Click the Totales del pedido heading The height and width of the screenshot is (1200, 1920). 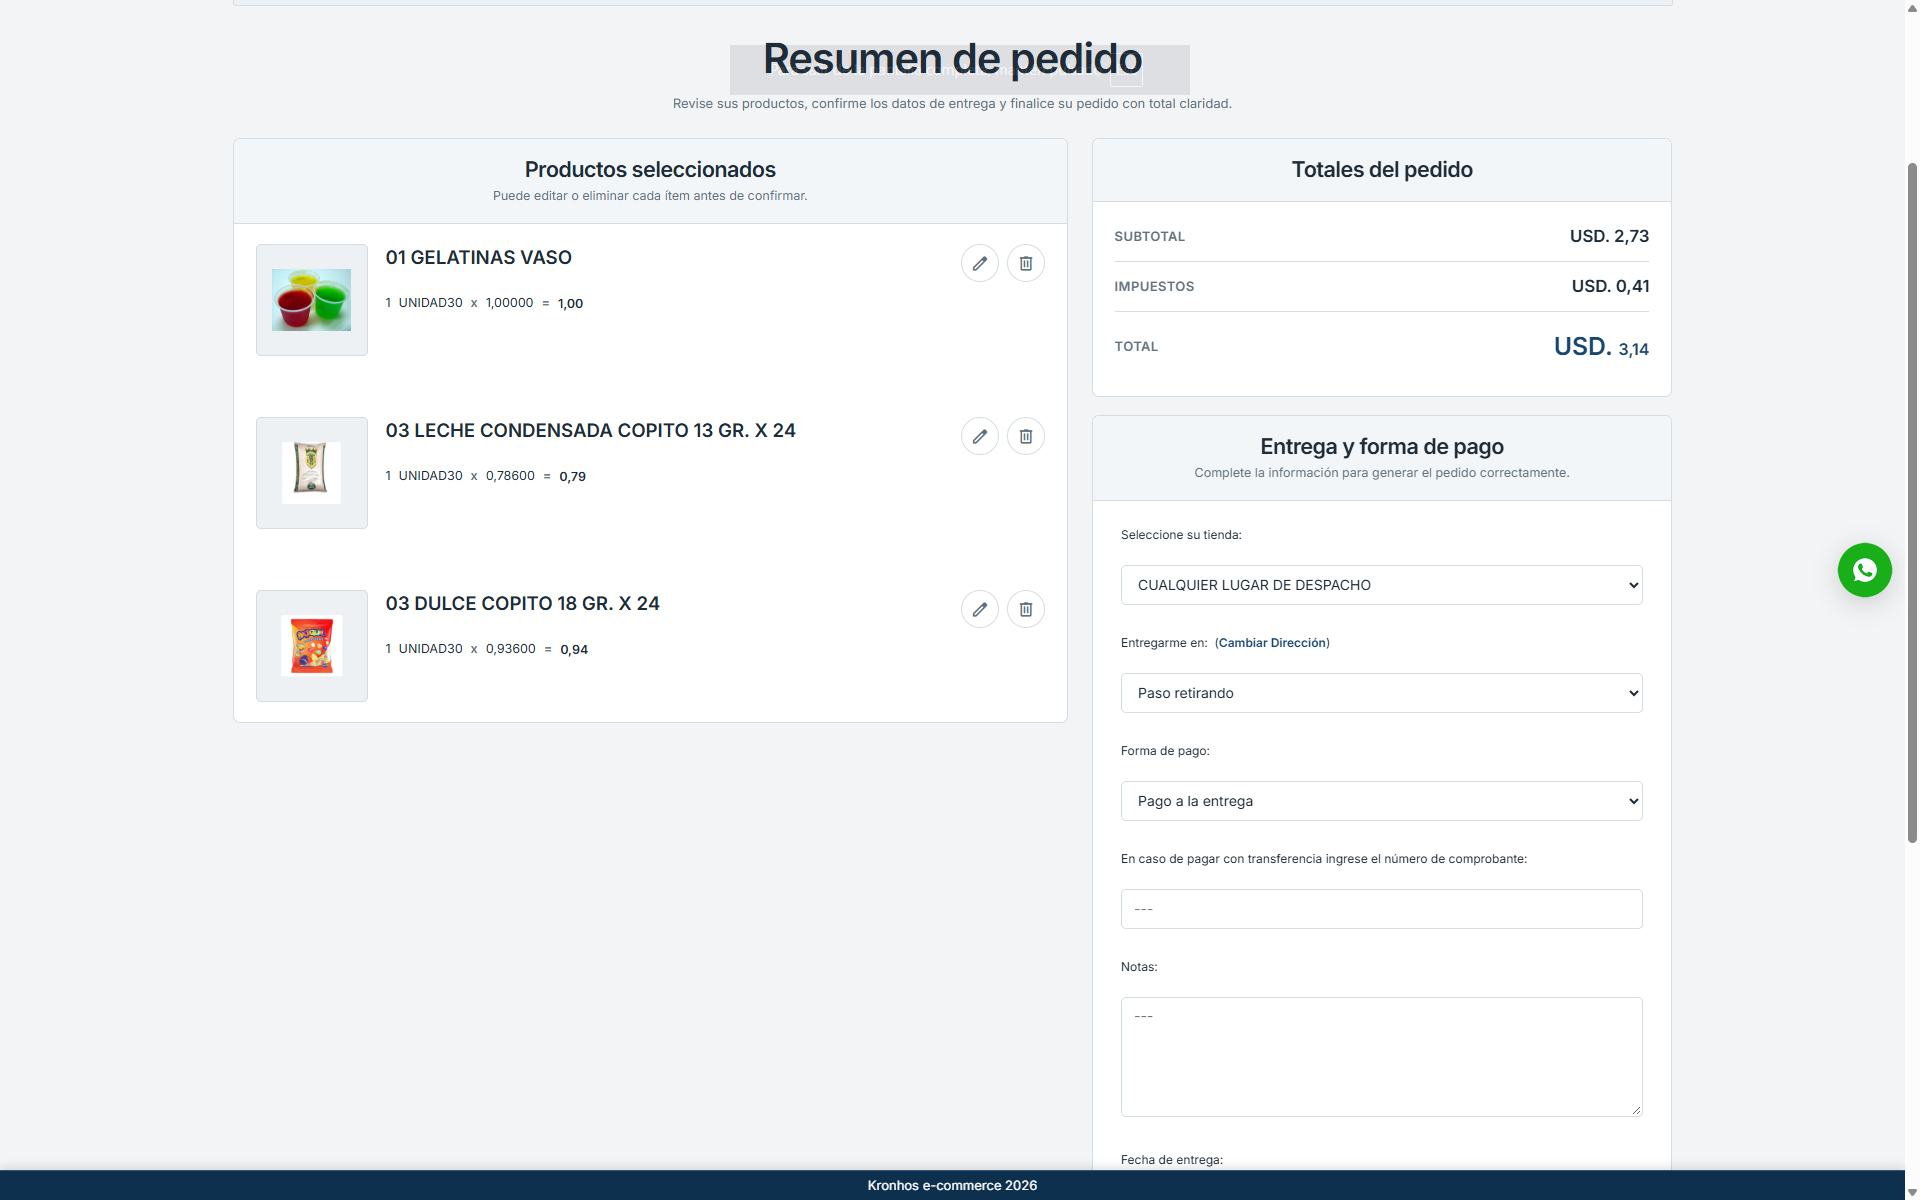tap(1382, 170)
